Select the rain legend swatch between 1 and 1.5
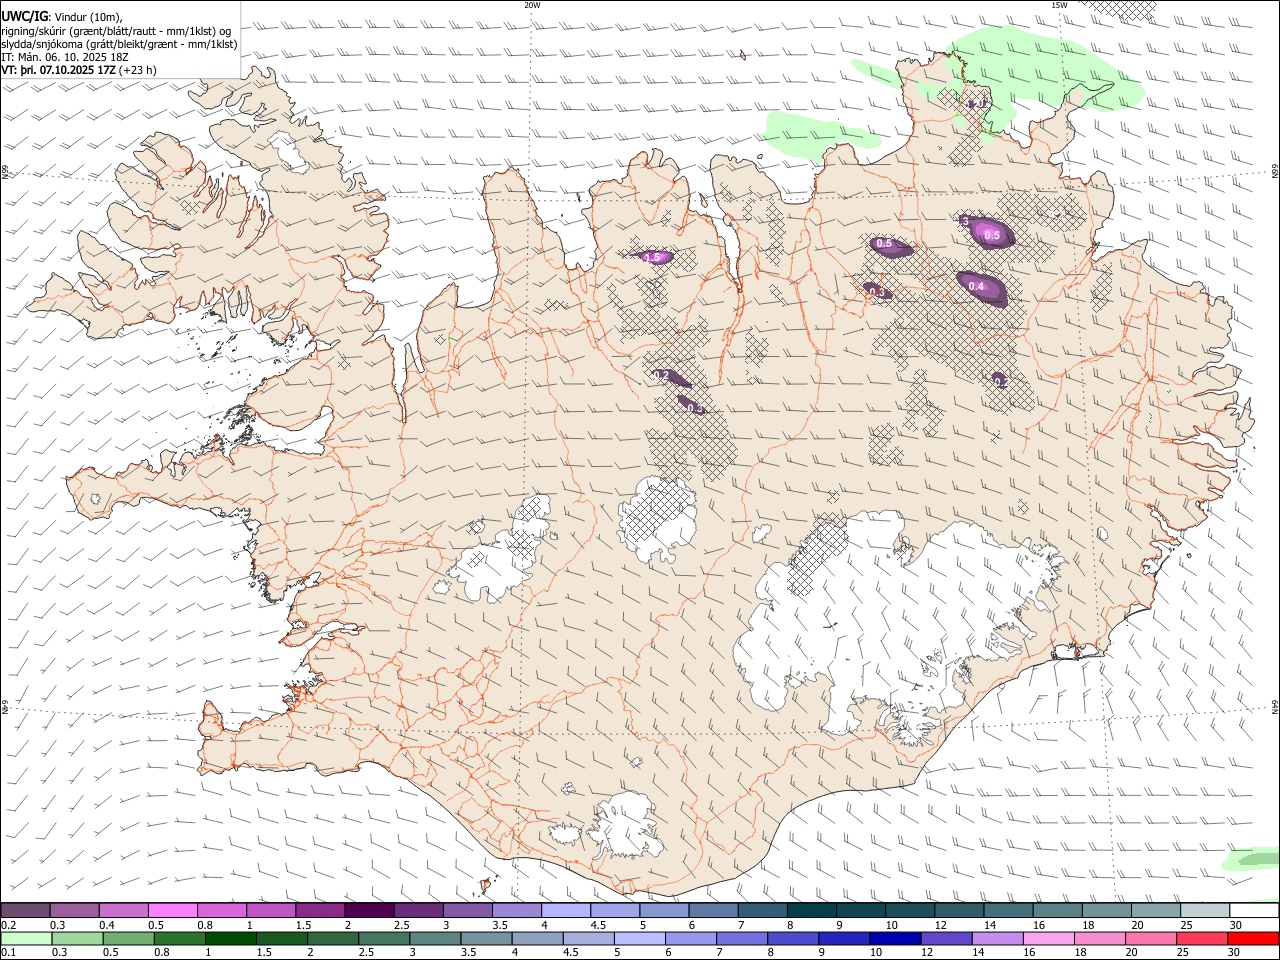 tap(230, 938)
